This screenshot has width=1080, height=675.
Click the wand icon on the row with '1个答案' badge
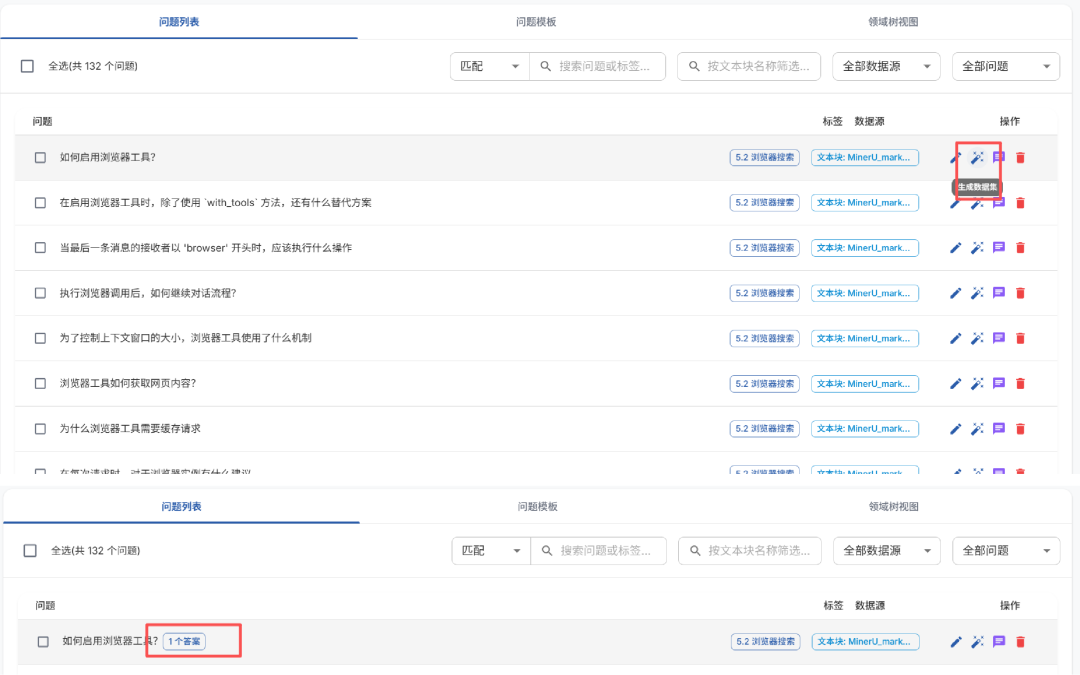pyautogui.click(x=977, y=642)
